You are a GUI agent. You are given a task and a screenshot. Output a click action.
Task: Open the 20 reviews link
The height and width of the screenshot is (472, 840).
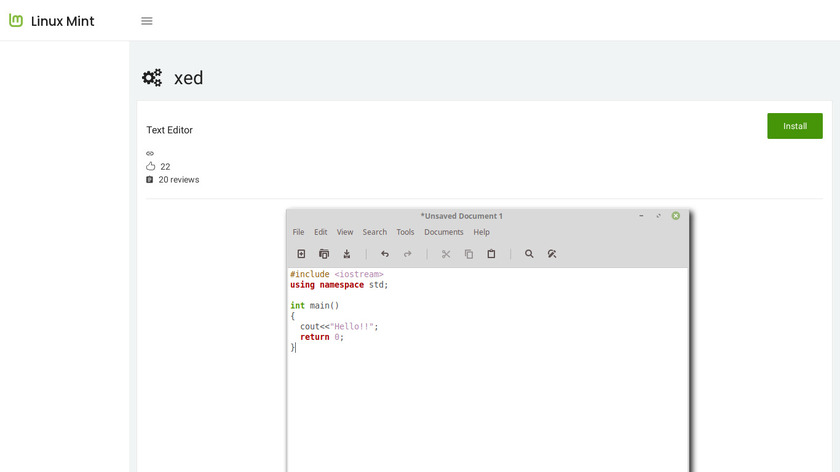[178, 180]
